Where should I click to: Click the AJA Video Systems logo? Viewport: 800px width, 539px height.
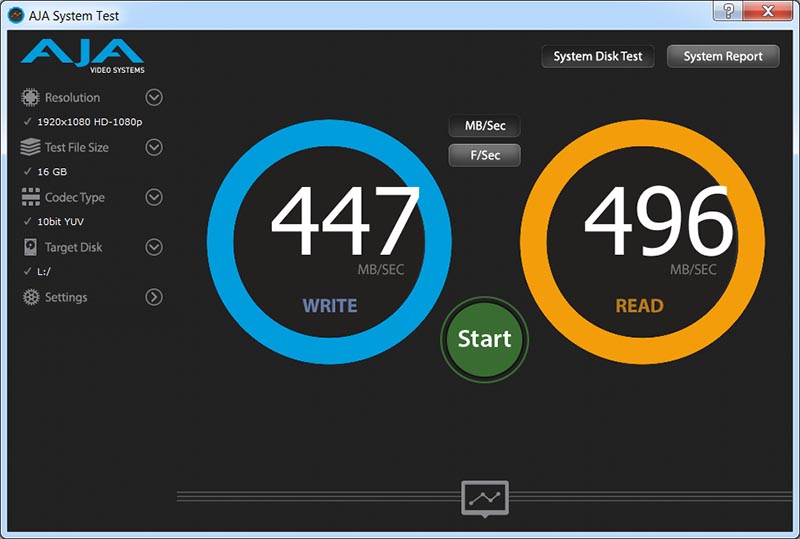(x=83, y=56)
